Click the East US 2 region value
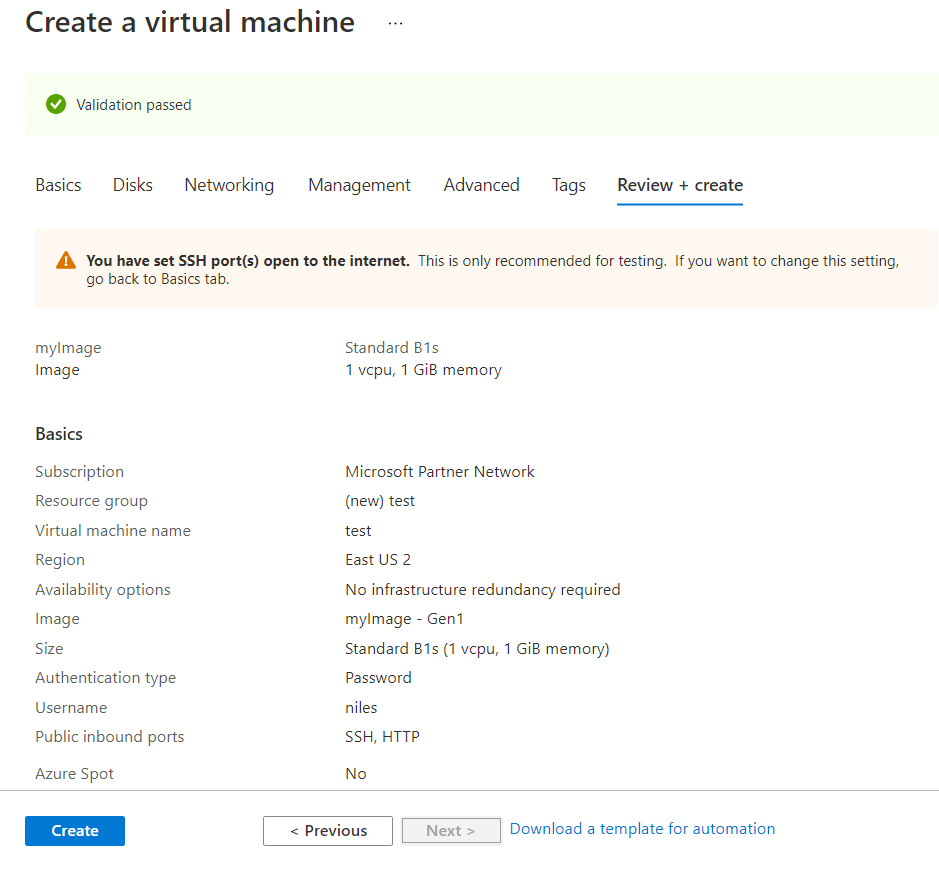Image resolution: width=939 pixels, height=877 pixels. click(378, 560)
